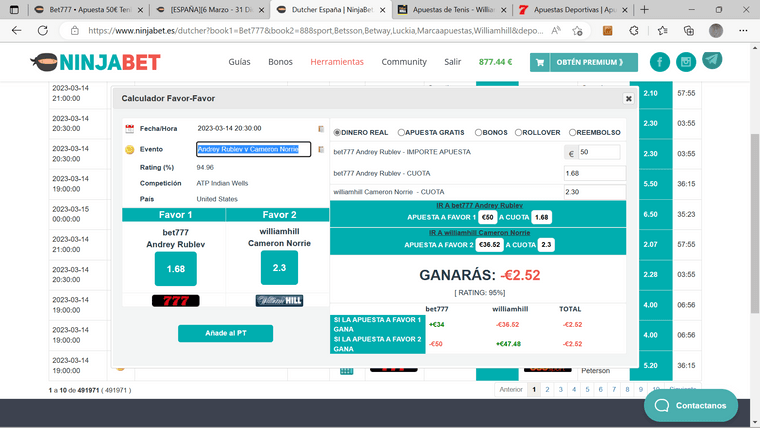Screen dimensions: 760x428
Task: Open the Instagram round icon
Action: pyautogui.click(x=686, y=62)
